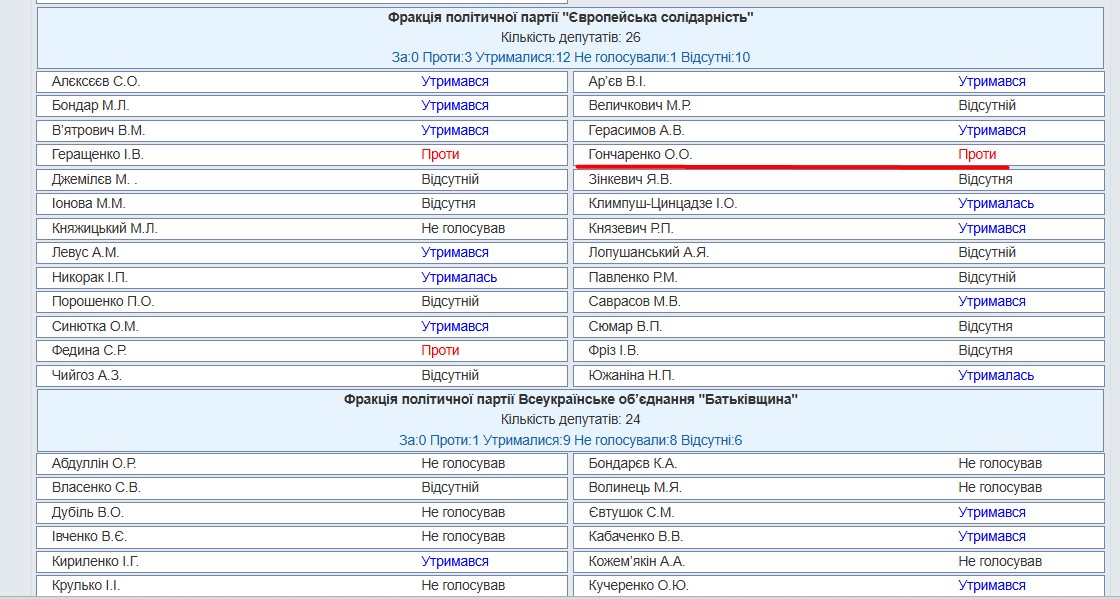1120x599 pixels.
Task: Click the underlined name Гончаренко О.О.
Action: tap(640, 154)
